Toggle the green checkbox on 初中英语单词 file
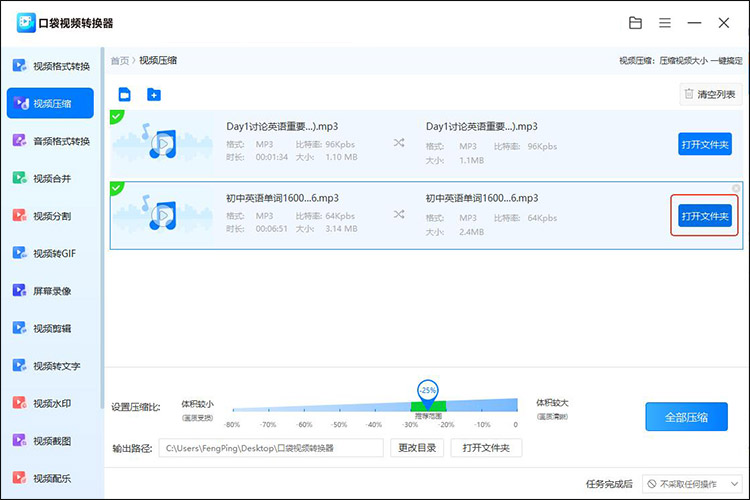Image resolution: width=750 pixels, height=500 pixels. point(117,188)
